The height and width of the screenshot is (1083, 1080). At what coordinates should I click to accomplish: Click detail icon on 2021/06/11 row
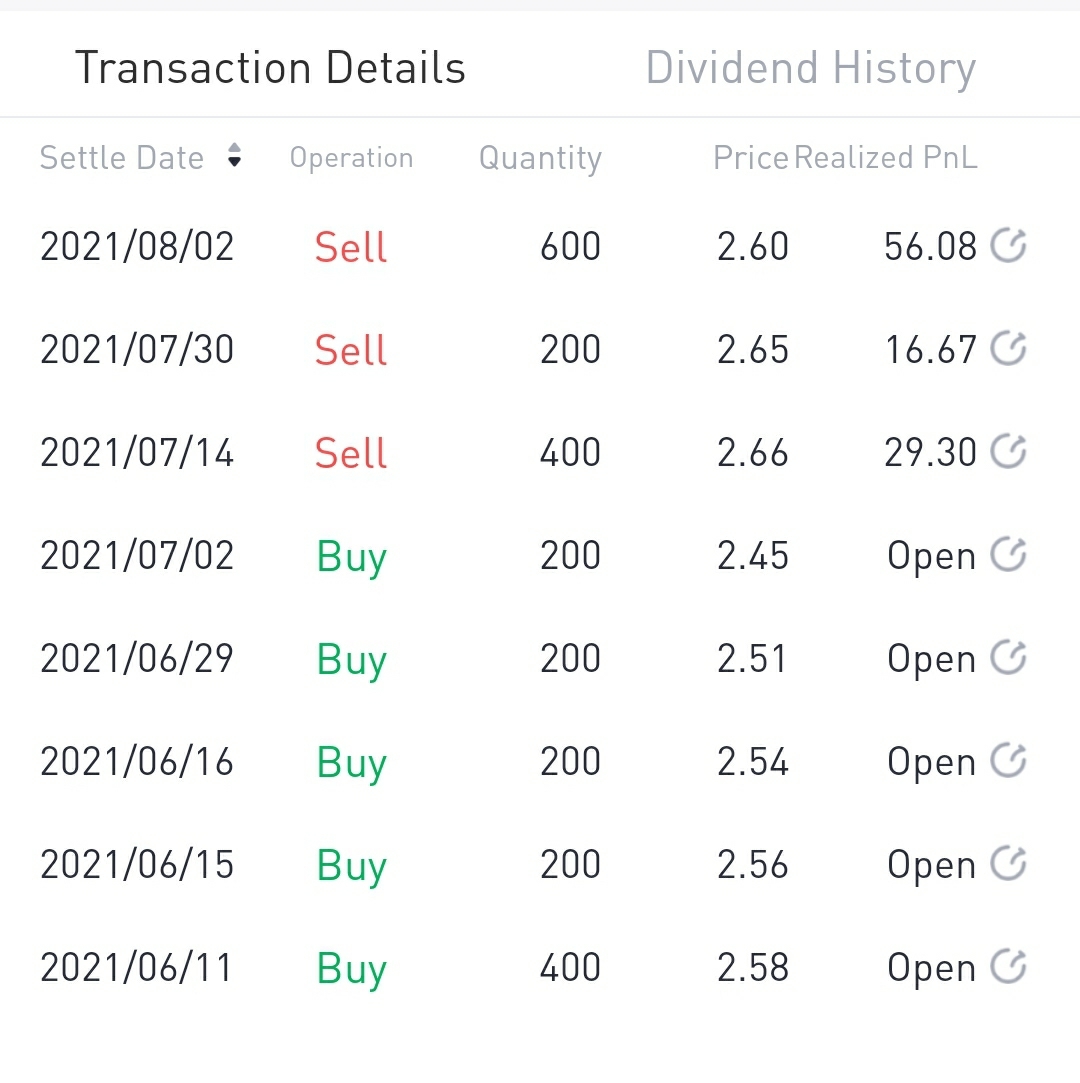click(x=1008, y=966)
